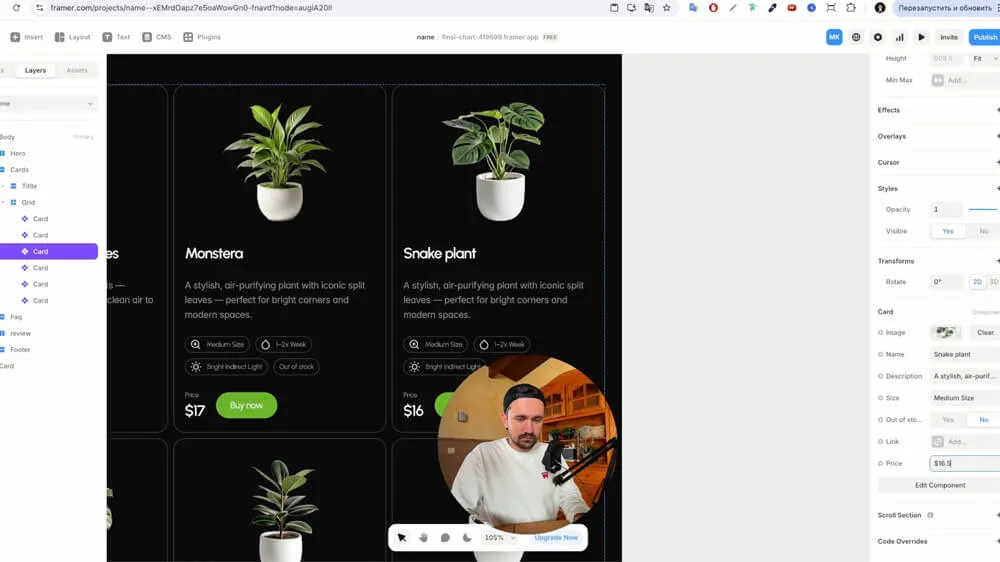Open the CMS panel
Viewport: 1000px width, 562px height.
[157, 37]
